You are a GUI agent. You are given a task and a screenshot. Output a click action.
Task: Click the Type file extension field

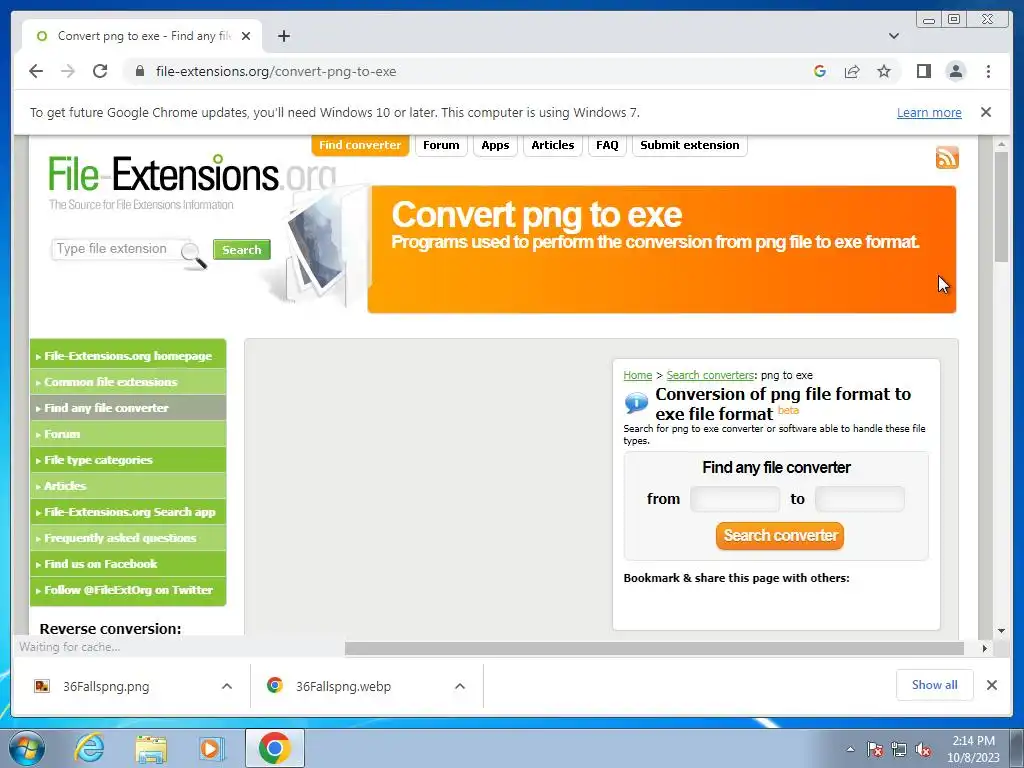coord(118,249)
